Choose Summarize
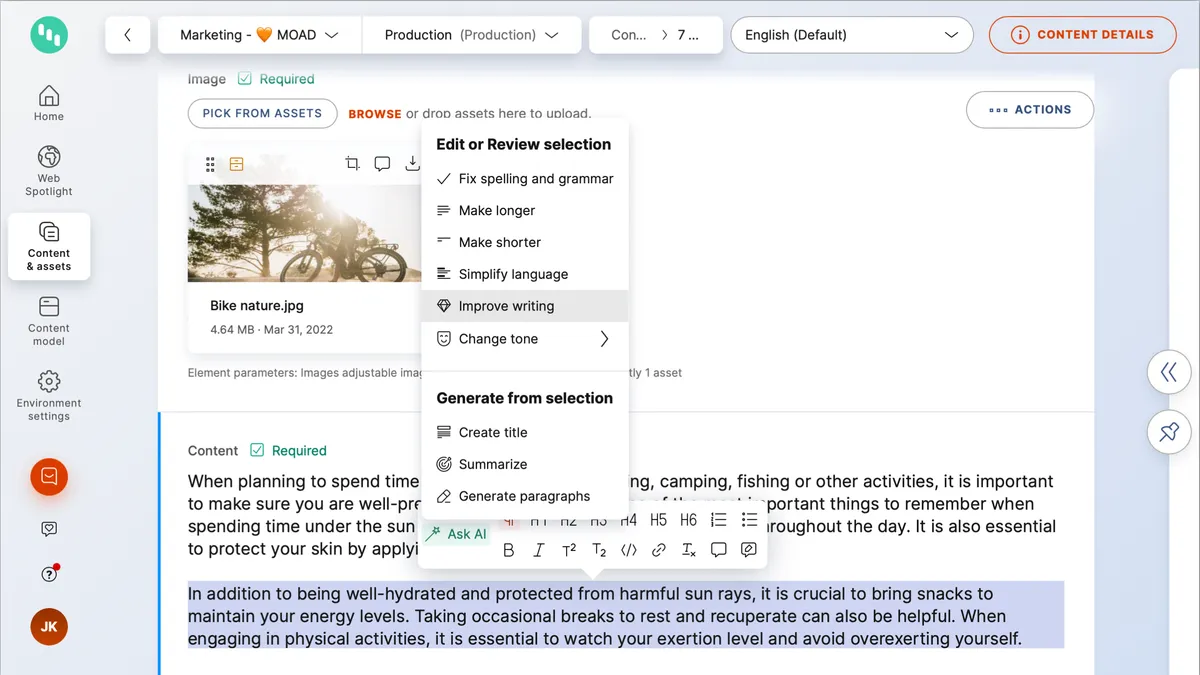The height and width of the screenshot is (675, 1200). tap(525, 464)
